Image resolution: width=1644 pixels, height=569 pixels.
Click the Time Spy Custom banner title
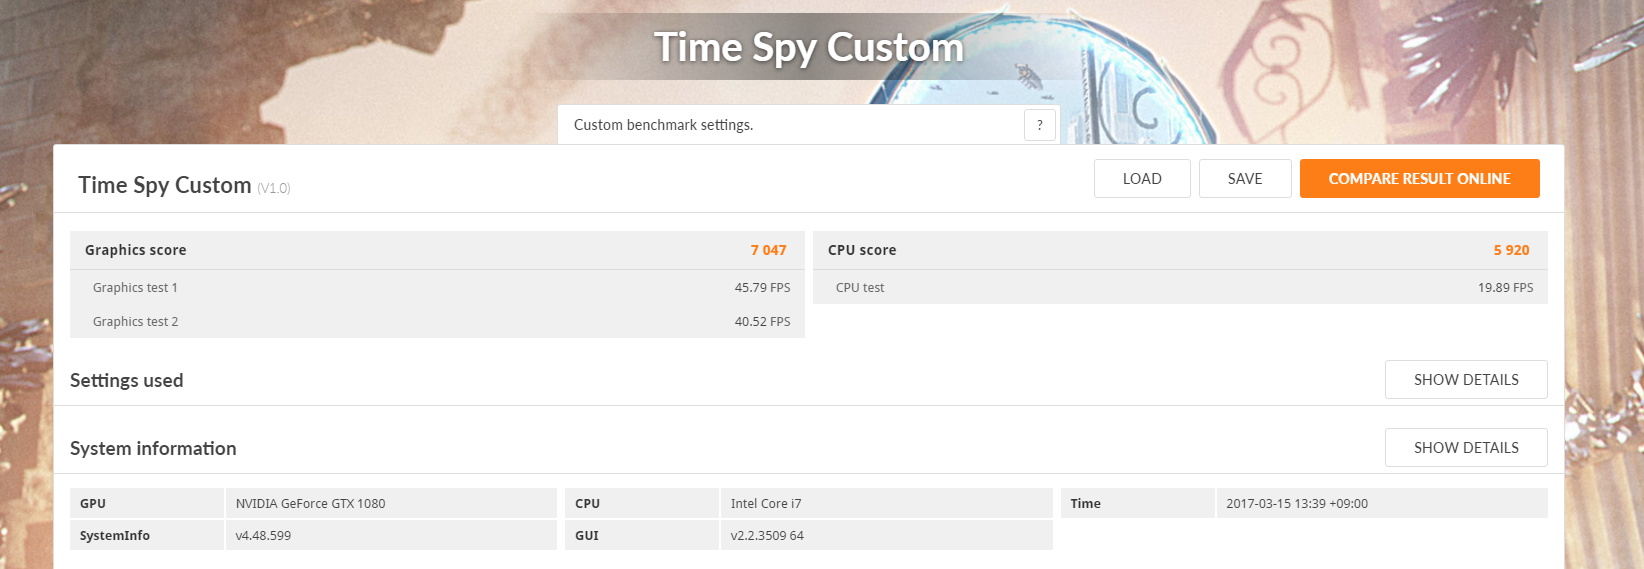809,47
